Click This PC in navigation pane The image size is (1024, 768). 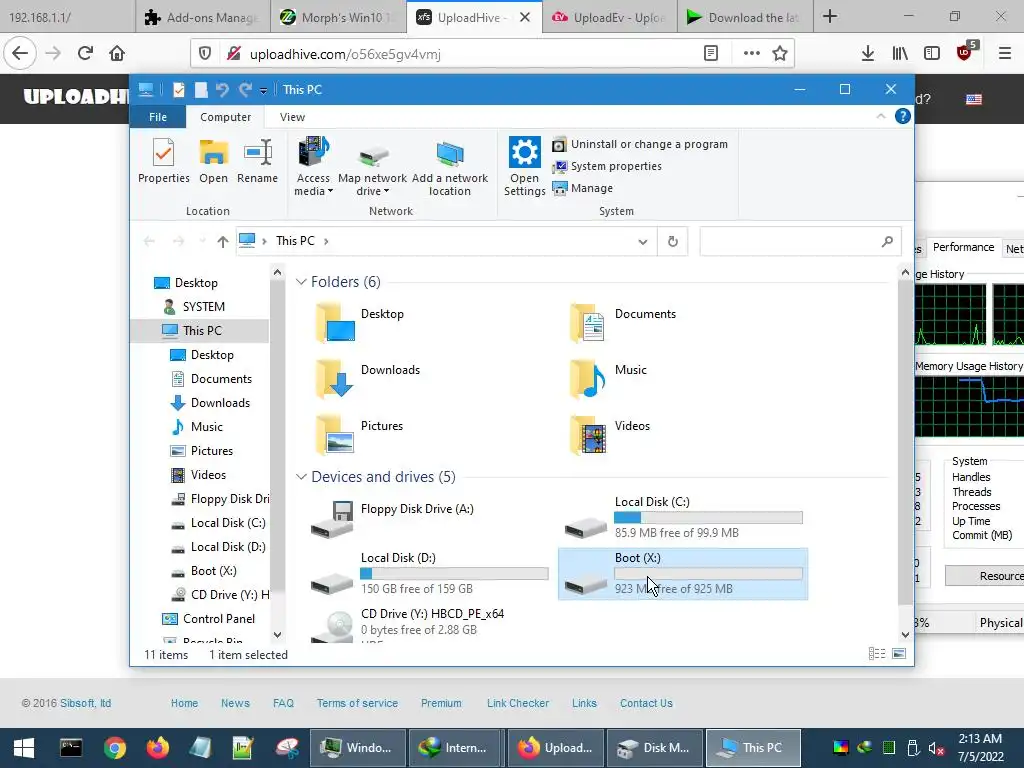pos(202,331)
